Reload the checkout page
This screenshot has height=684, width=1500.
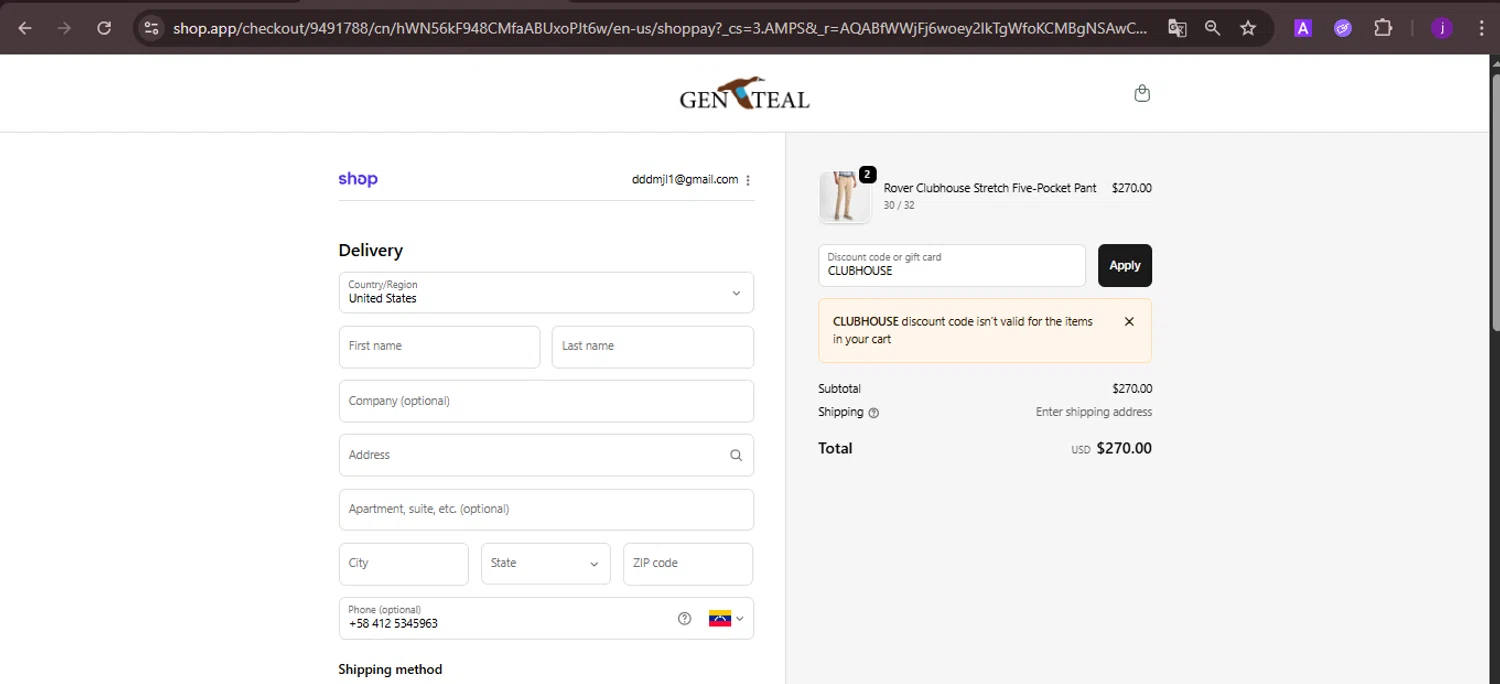pos(104,28)
